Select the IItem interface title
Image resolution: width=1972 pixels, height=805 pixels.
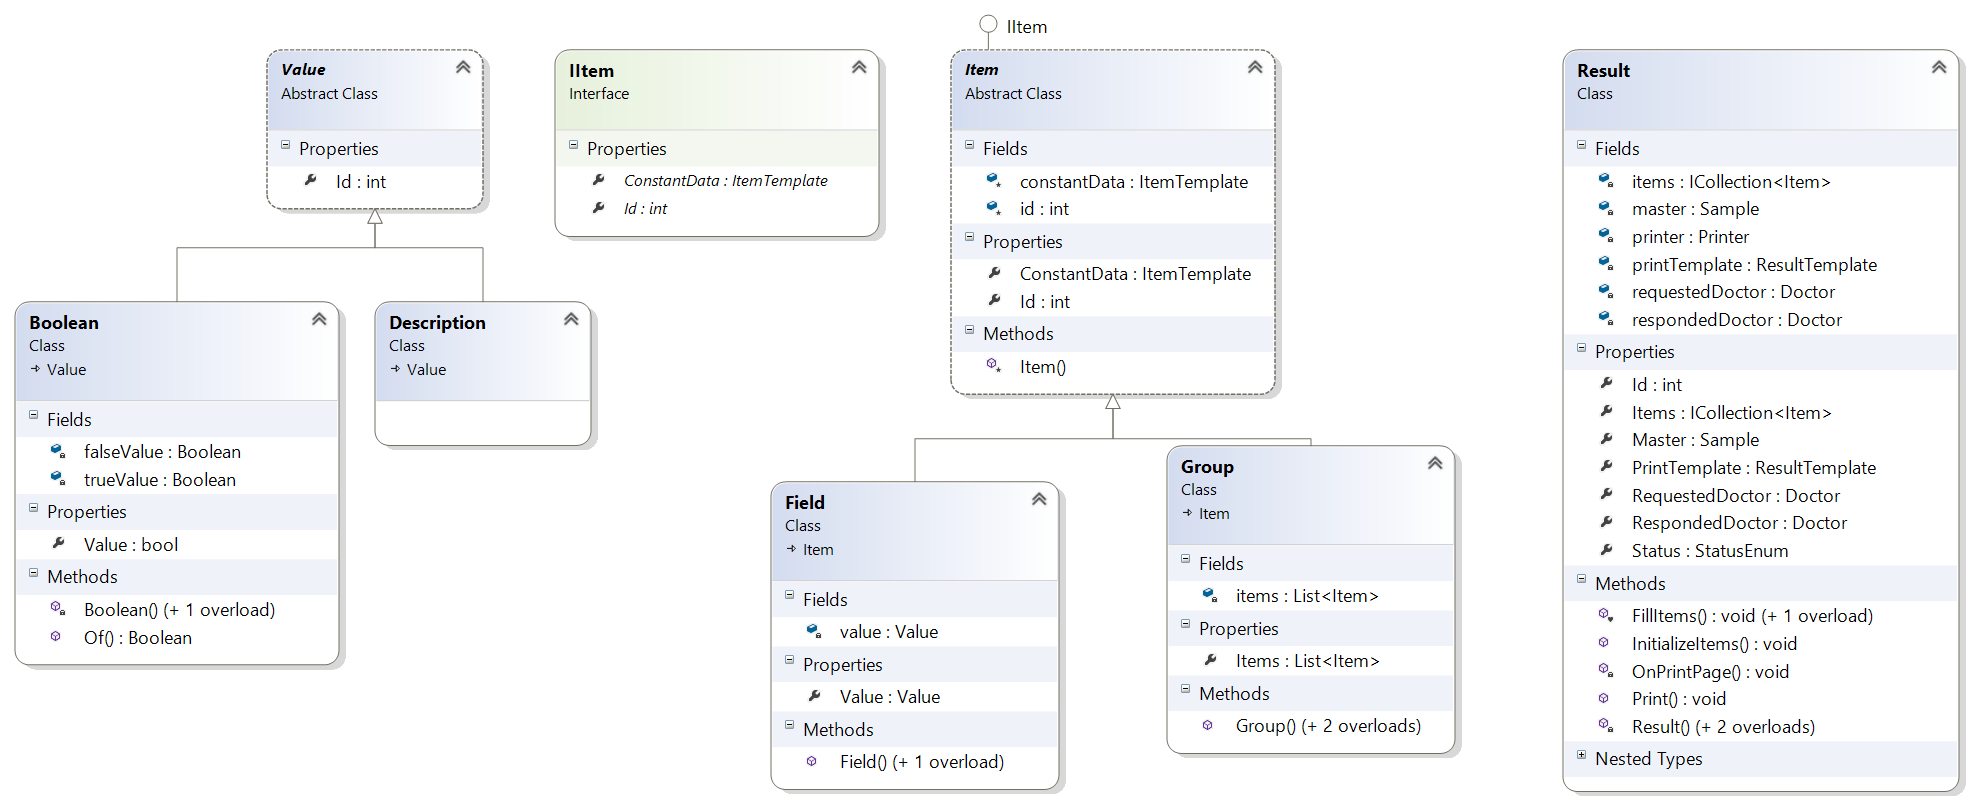pyautogui.click(x=591, y=71)
